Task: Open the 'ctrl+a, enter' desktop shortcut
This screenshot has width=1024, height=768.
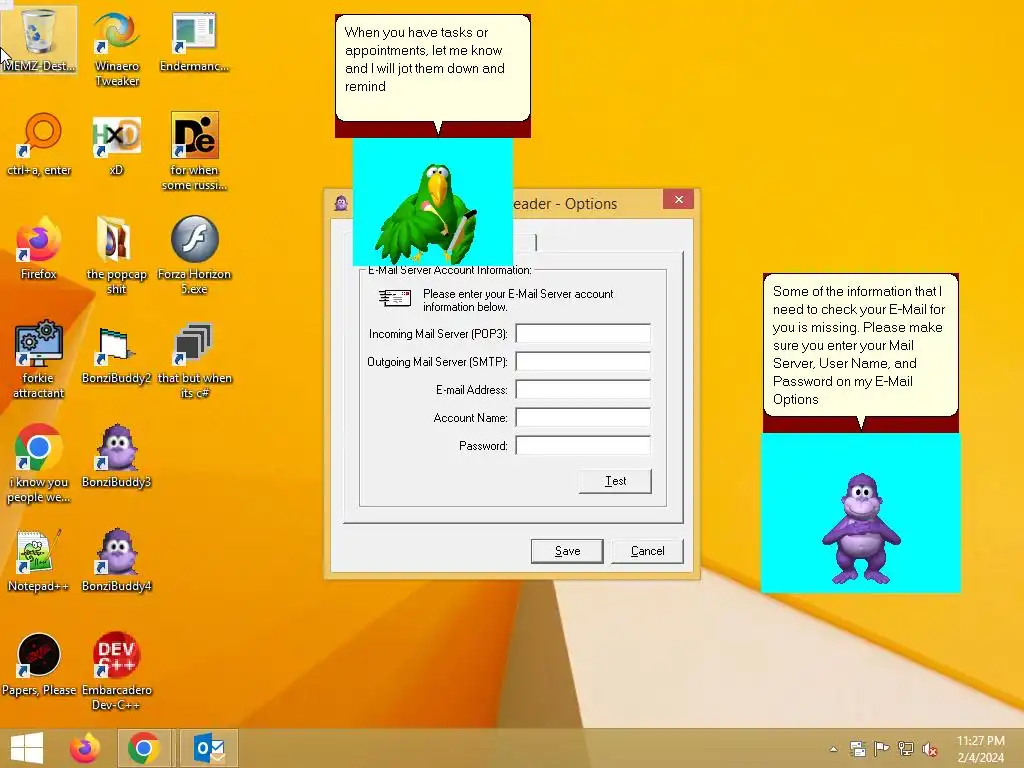Action: (39, 144)
